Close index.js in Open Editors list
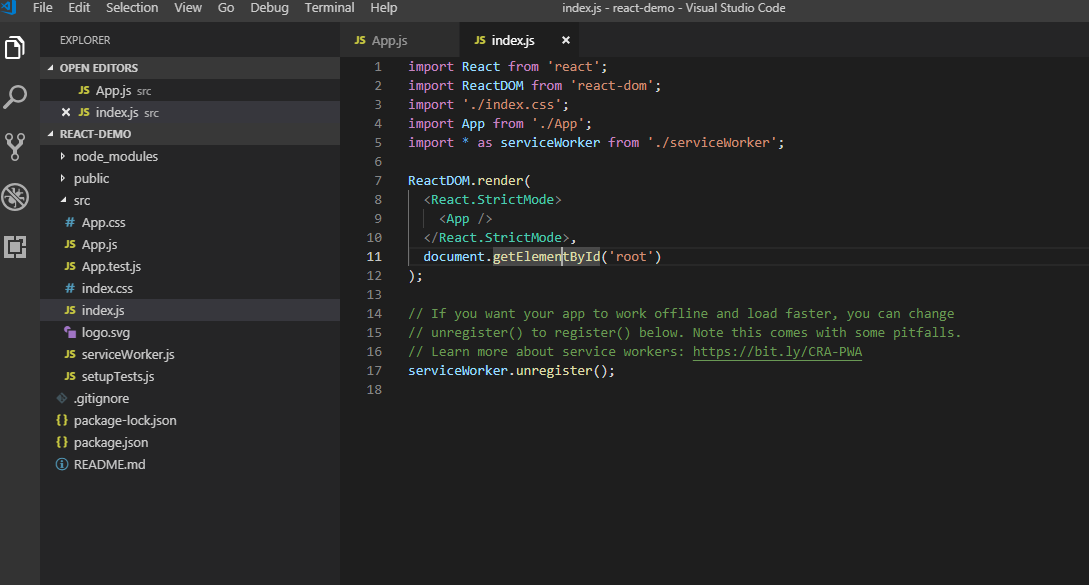The height and width of the screenshot is (585, 1089). pyautogui.click(x=66, y=112)
